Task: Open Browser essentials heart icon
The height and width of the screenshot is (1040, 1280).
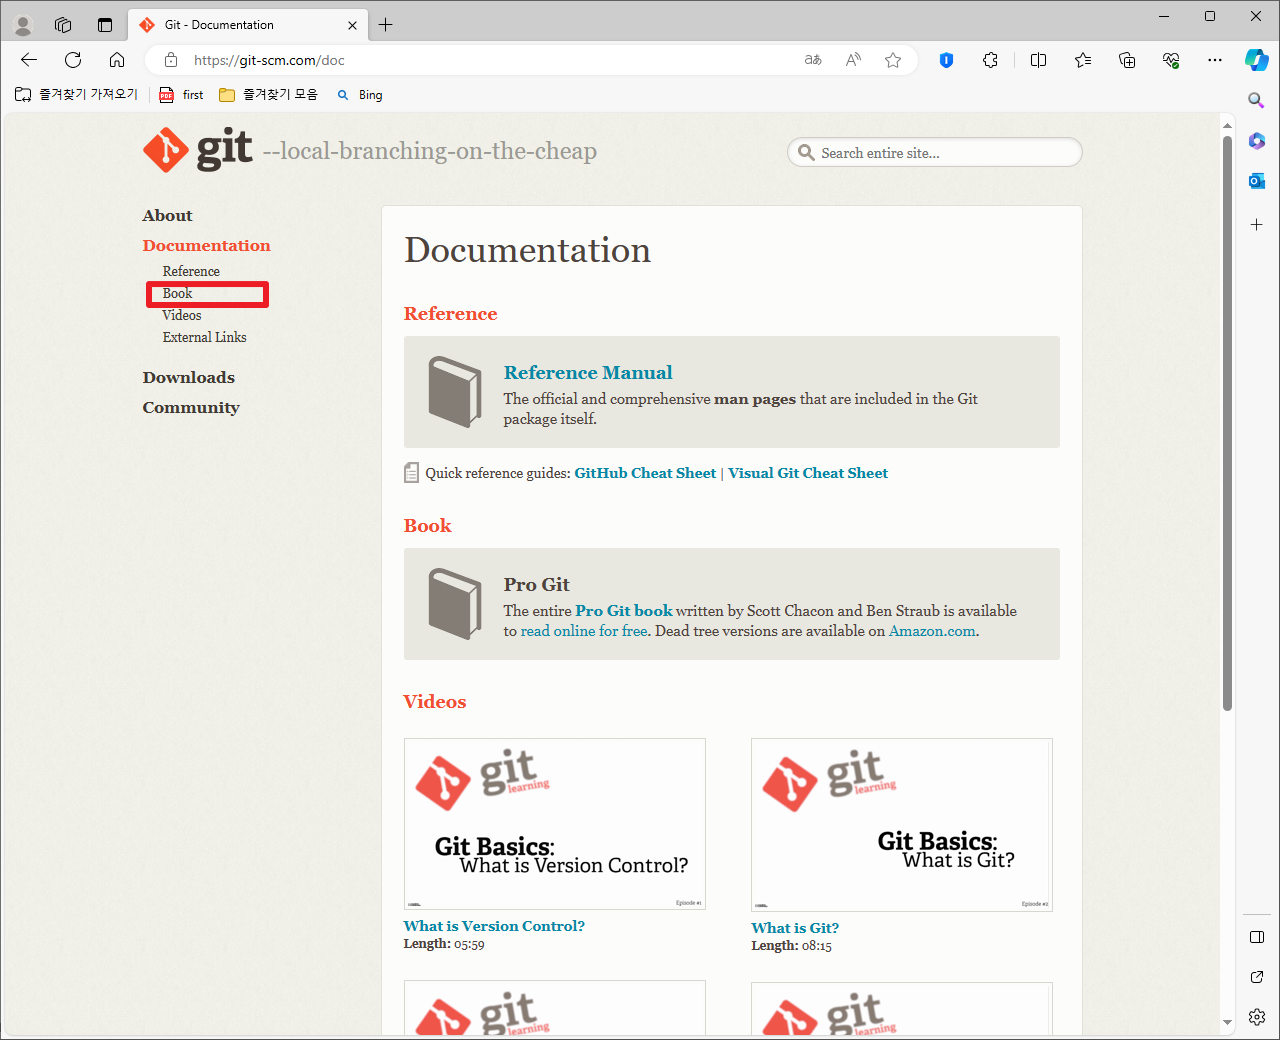Action: click(1171, 60)
